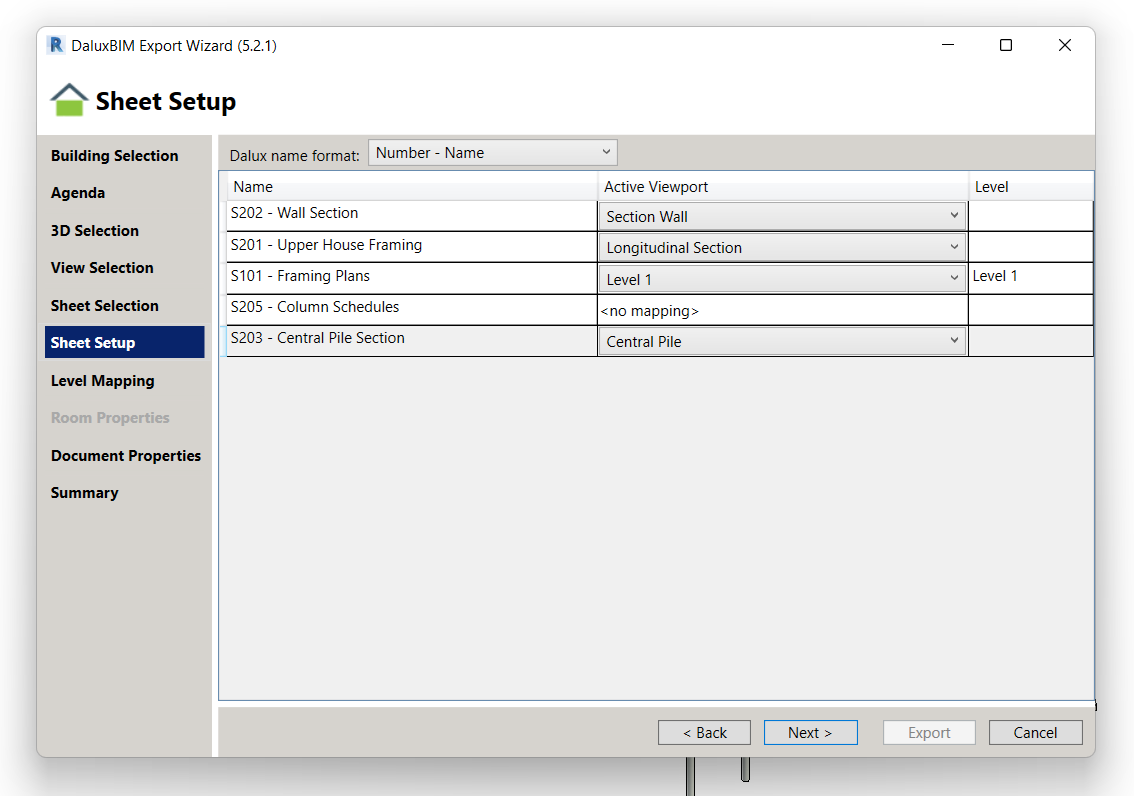Viewport: 1134px width, 796px height.
Task: Select the Sheet Selection step
Action: click(x=105, y=306)
